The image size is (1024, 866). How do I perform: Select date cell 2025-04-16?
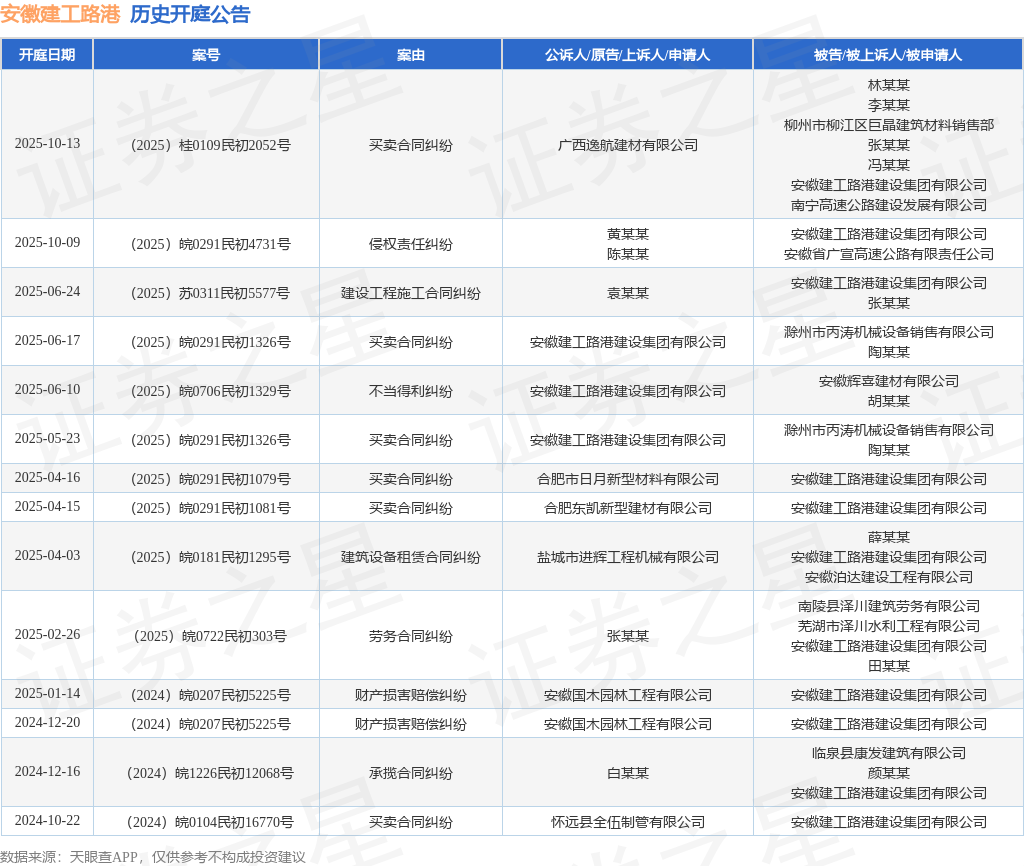[x=48, y=477]
